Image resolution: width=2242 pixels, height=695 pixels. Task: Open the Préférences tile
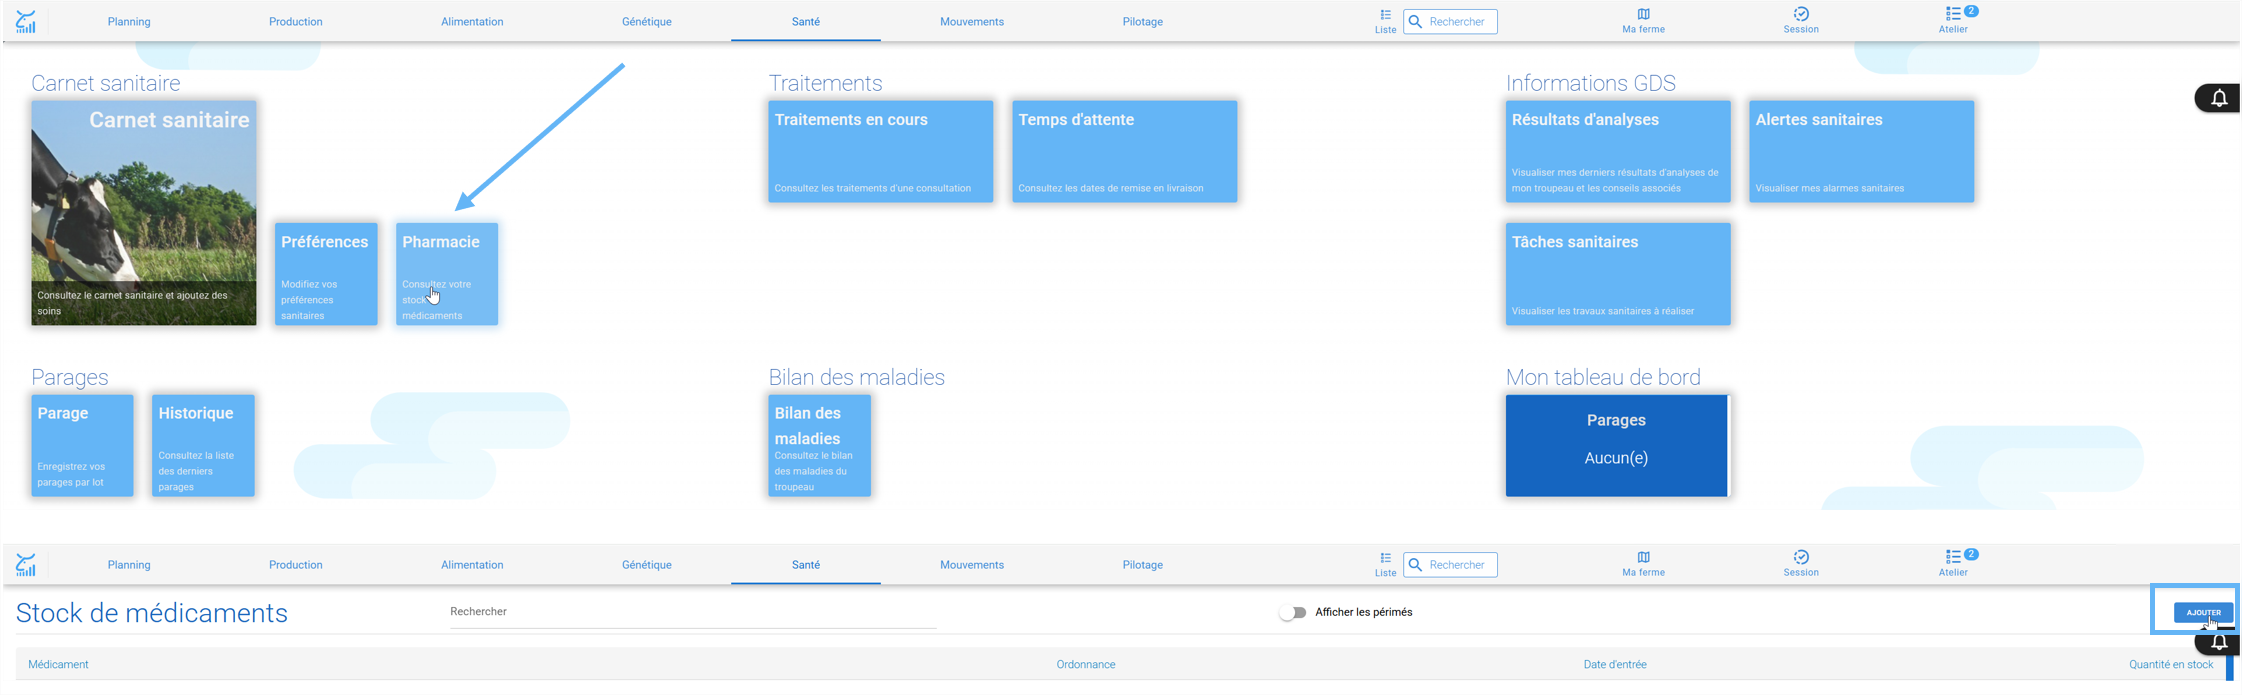(326, 273)
